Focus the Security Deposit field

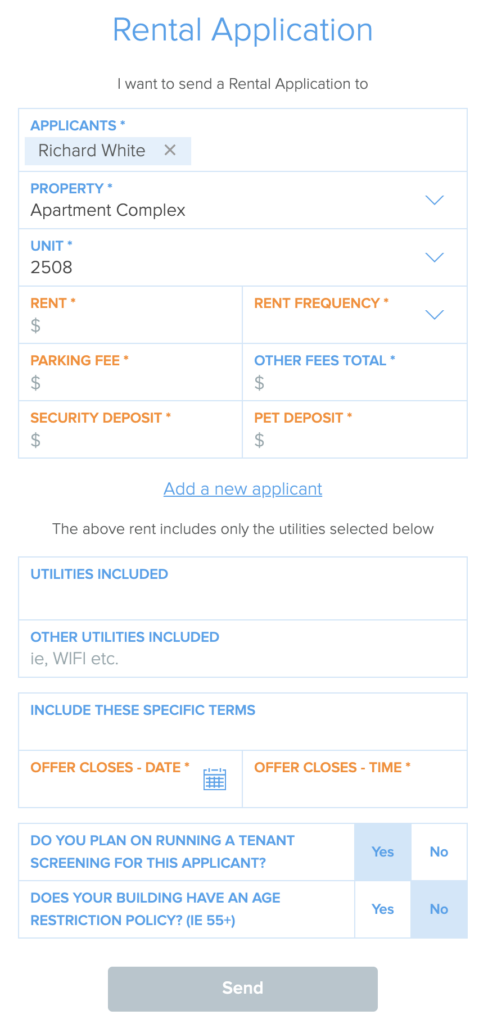(x=131, y=429)
